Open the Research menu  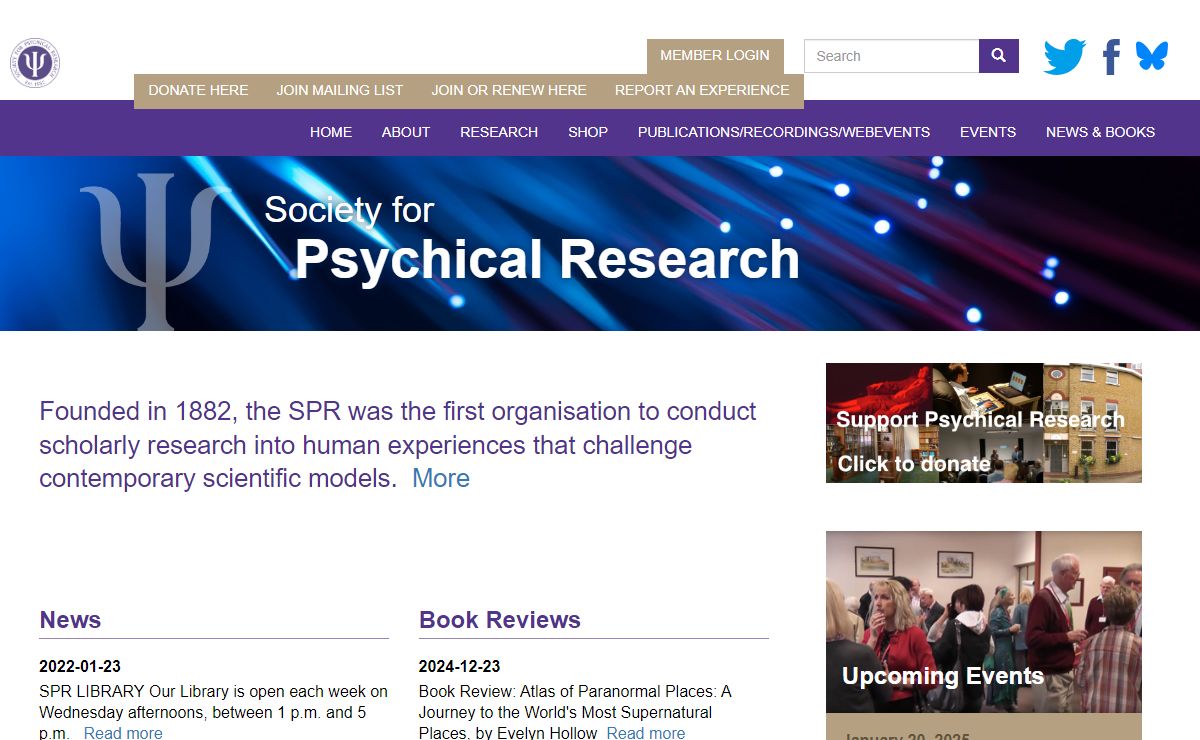(499, 132)
